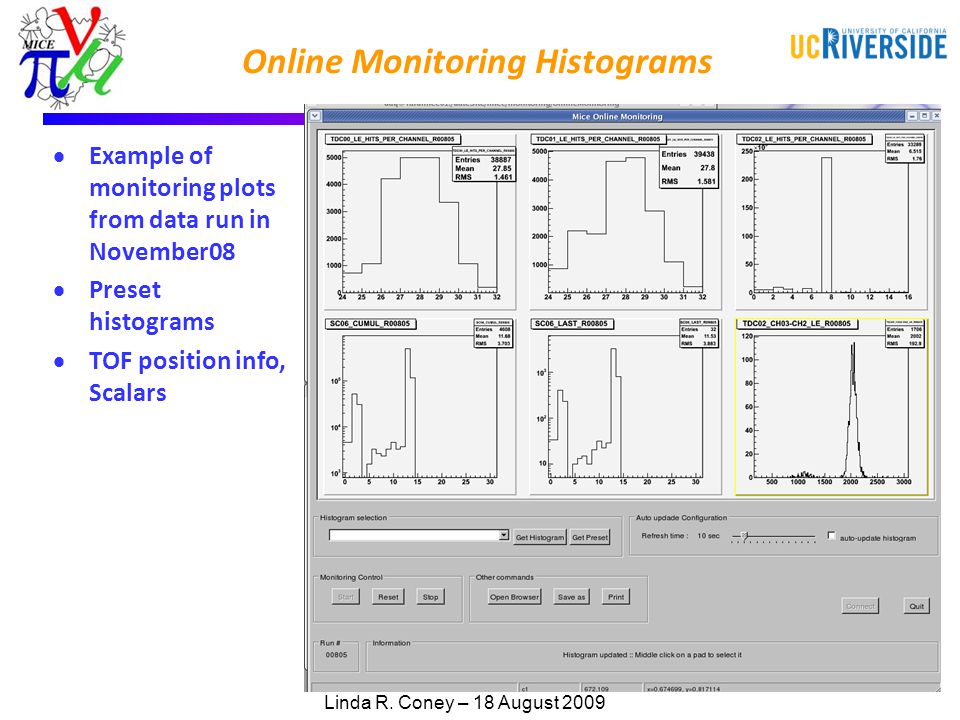Click the Refresh time 10 sec value
Viewport: 960px width, 720px height.
tap(708, 536)
